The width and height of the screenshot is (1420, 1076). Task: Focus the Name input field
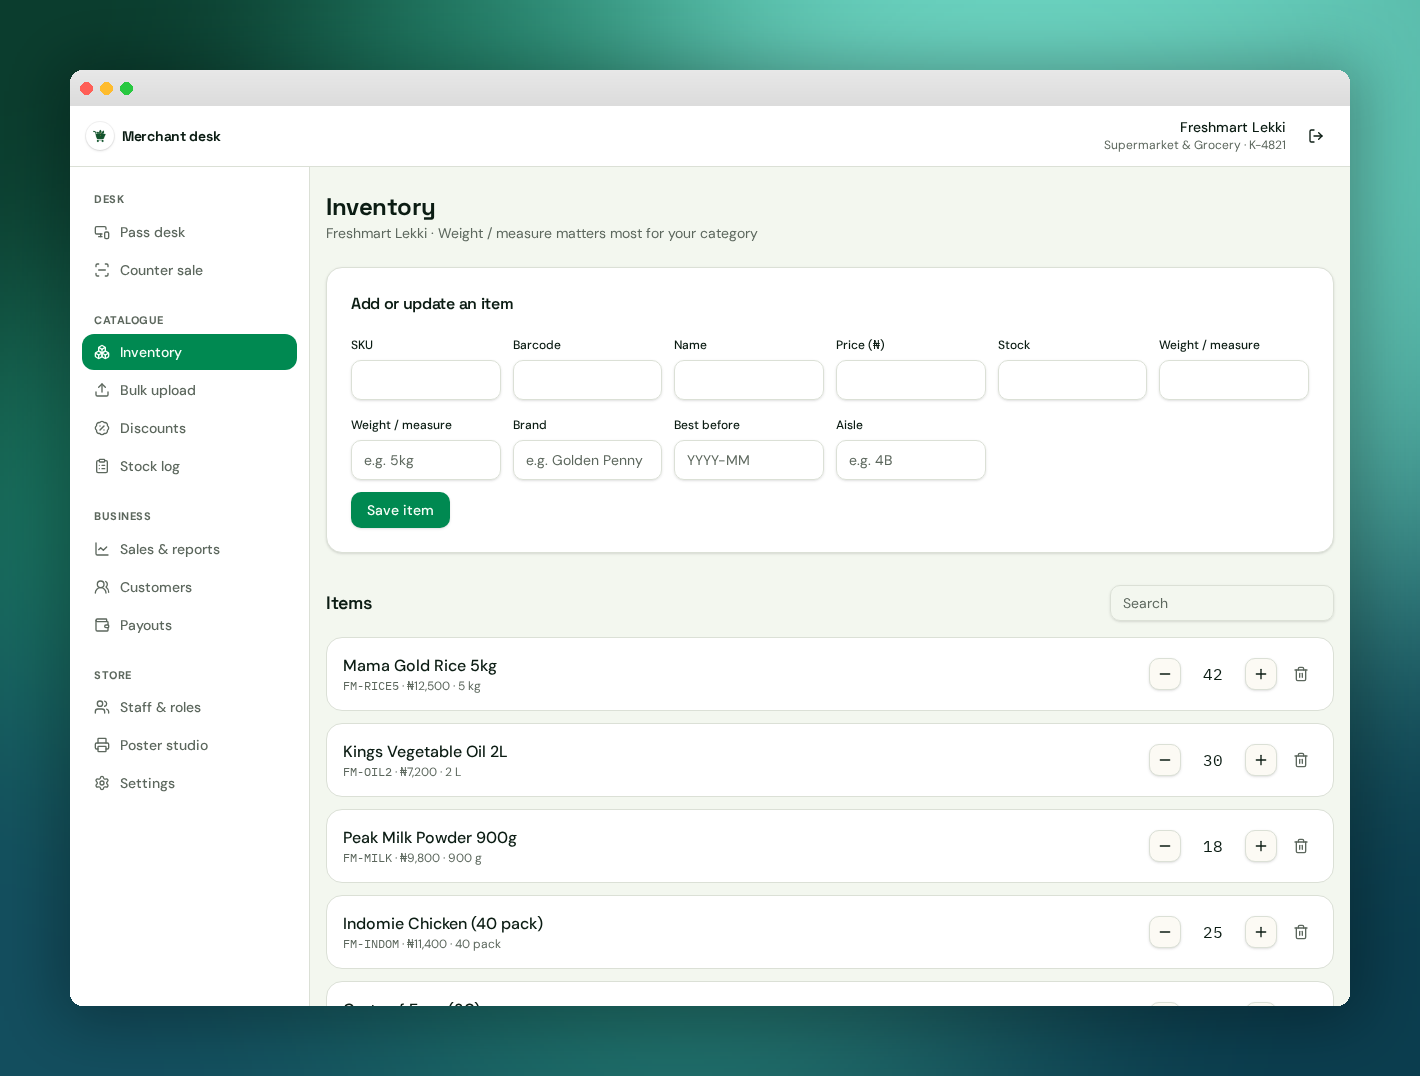(749, 380)
